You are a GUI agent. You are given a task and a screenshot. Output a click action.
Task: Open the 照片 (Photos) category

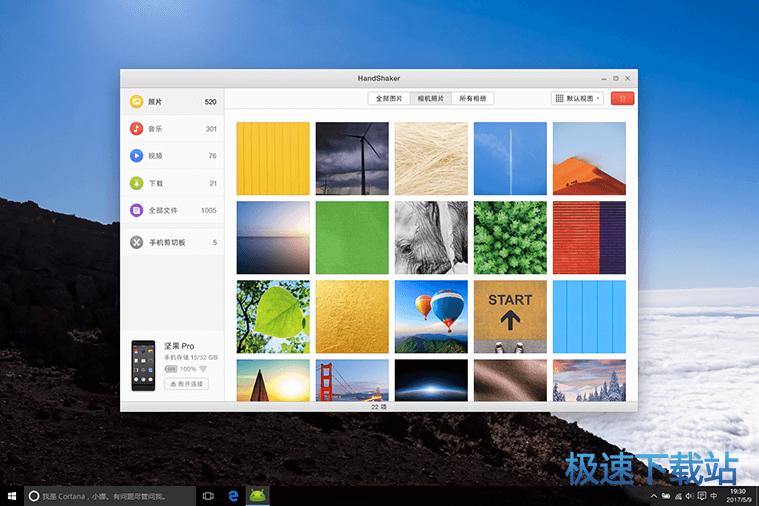[x=171, y=102]
